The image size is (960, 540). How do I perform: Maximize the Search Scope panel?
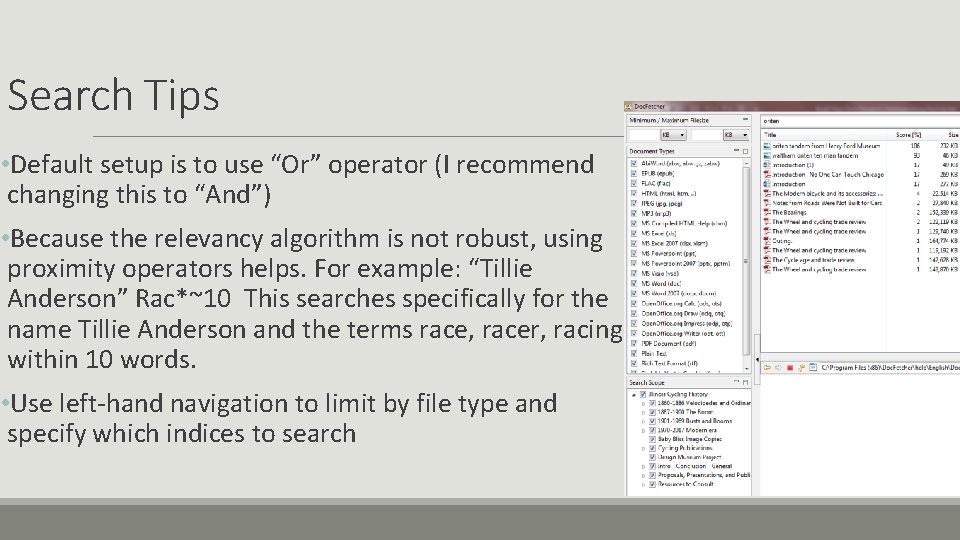[x=745, y=382]
